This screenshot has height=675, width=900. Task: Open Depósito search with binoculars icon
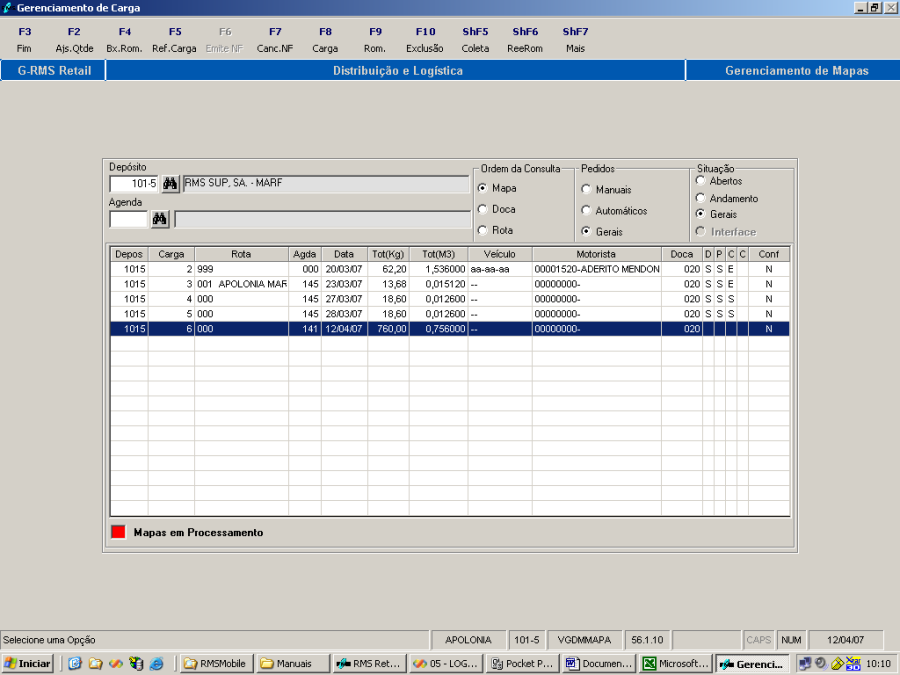[170, 184]
